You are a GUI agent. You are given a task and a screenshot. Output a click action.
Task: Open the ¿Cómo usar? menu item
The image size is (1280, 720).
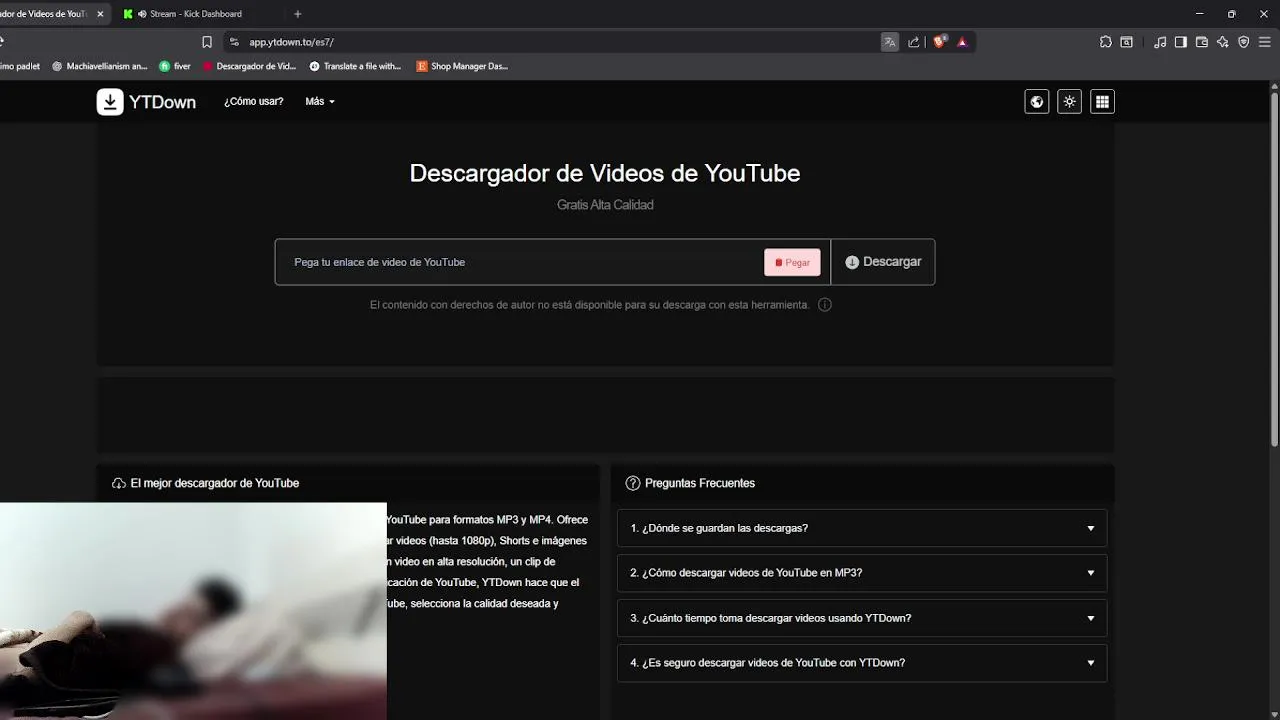pos(254,102)
